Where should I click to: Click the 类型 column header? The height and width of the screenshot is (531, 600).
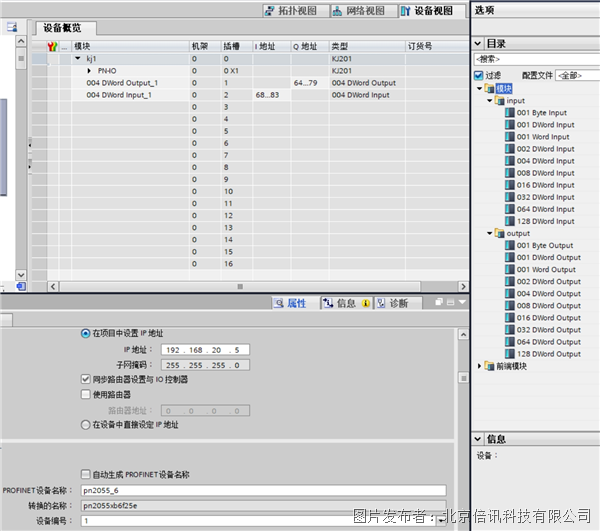click(367, 46)
